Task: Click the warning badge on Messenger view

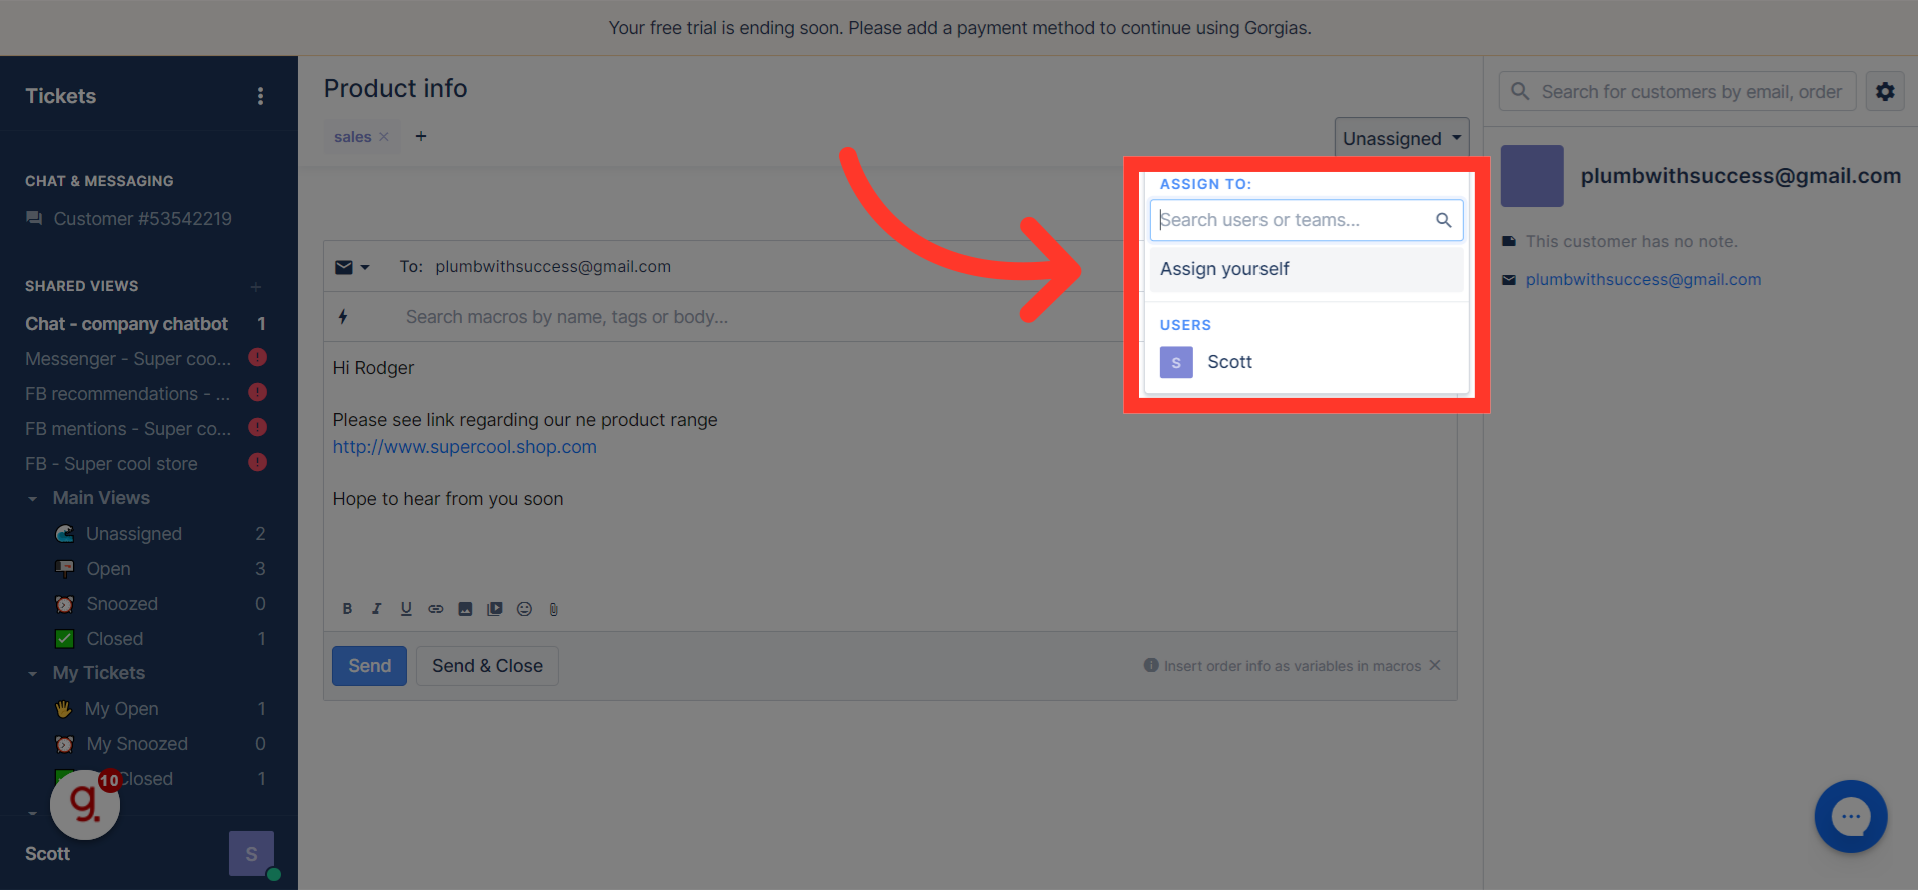Action: (257, 357)
